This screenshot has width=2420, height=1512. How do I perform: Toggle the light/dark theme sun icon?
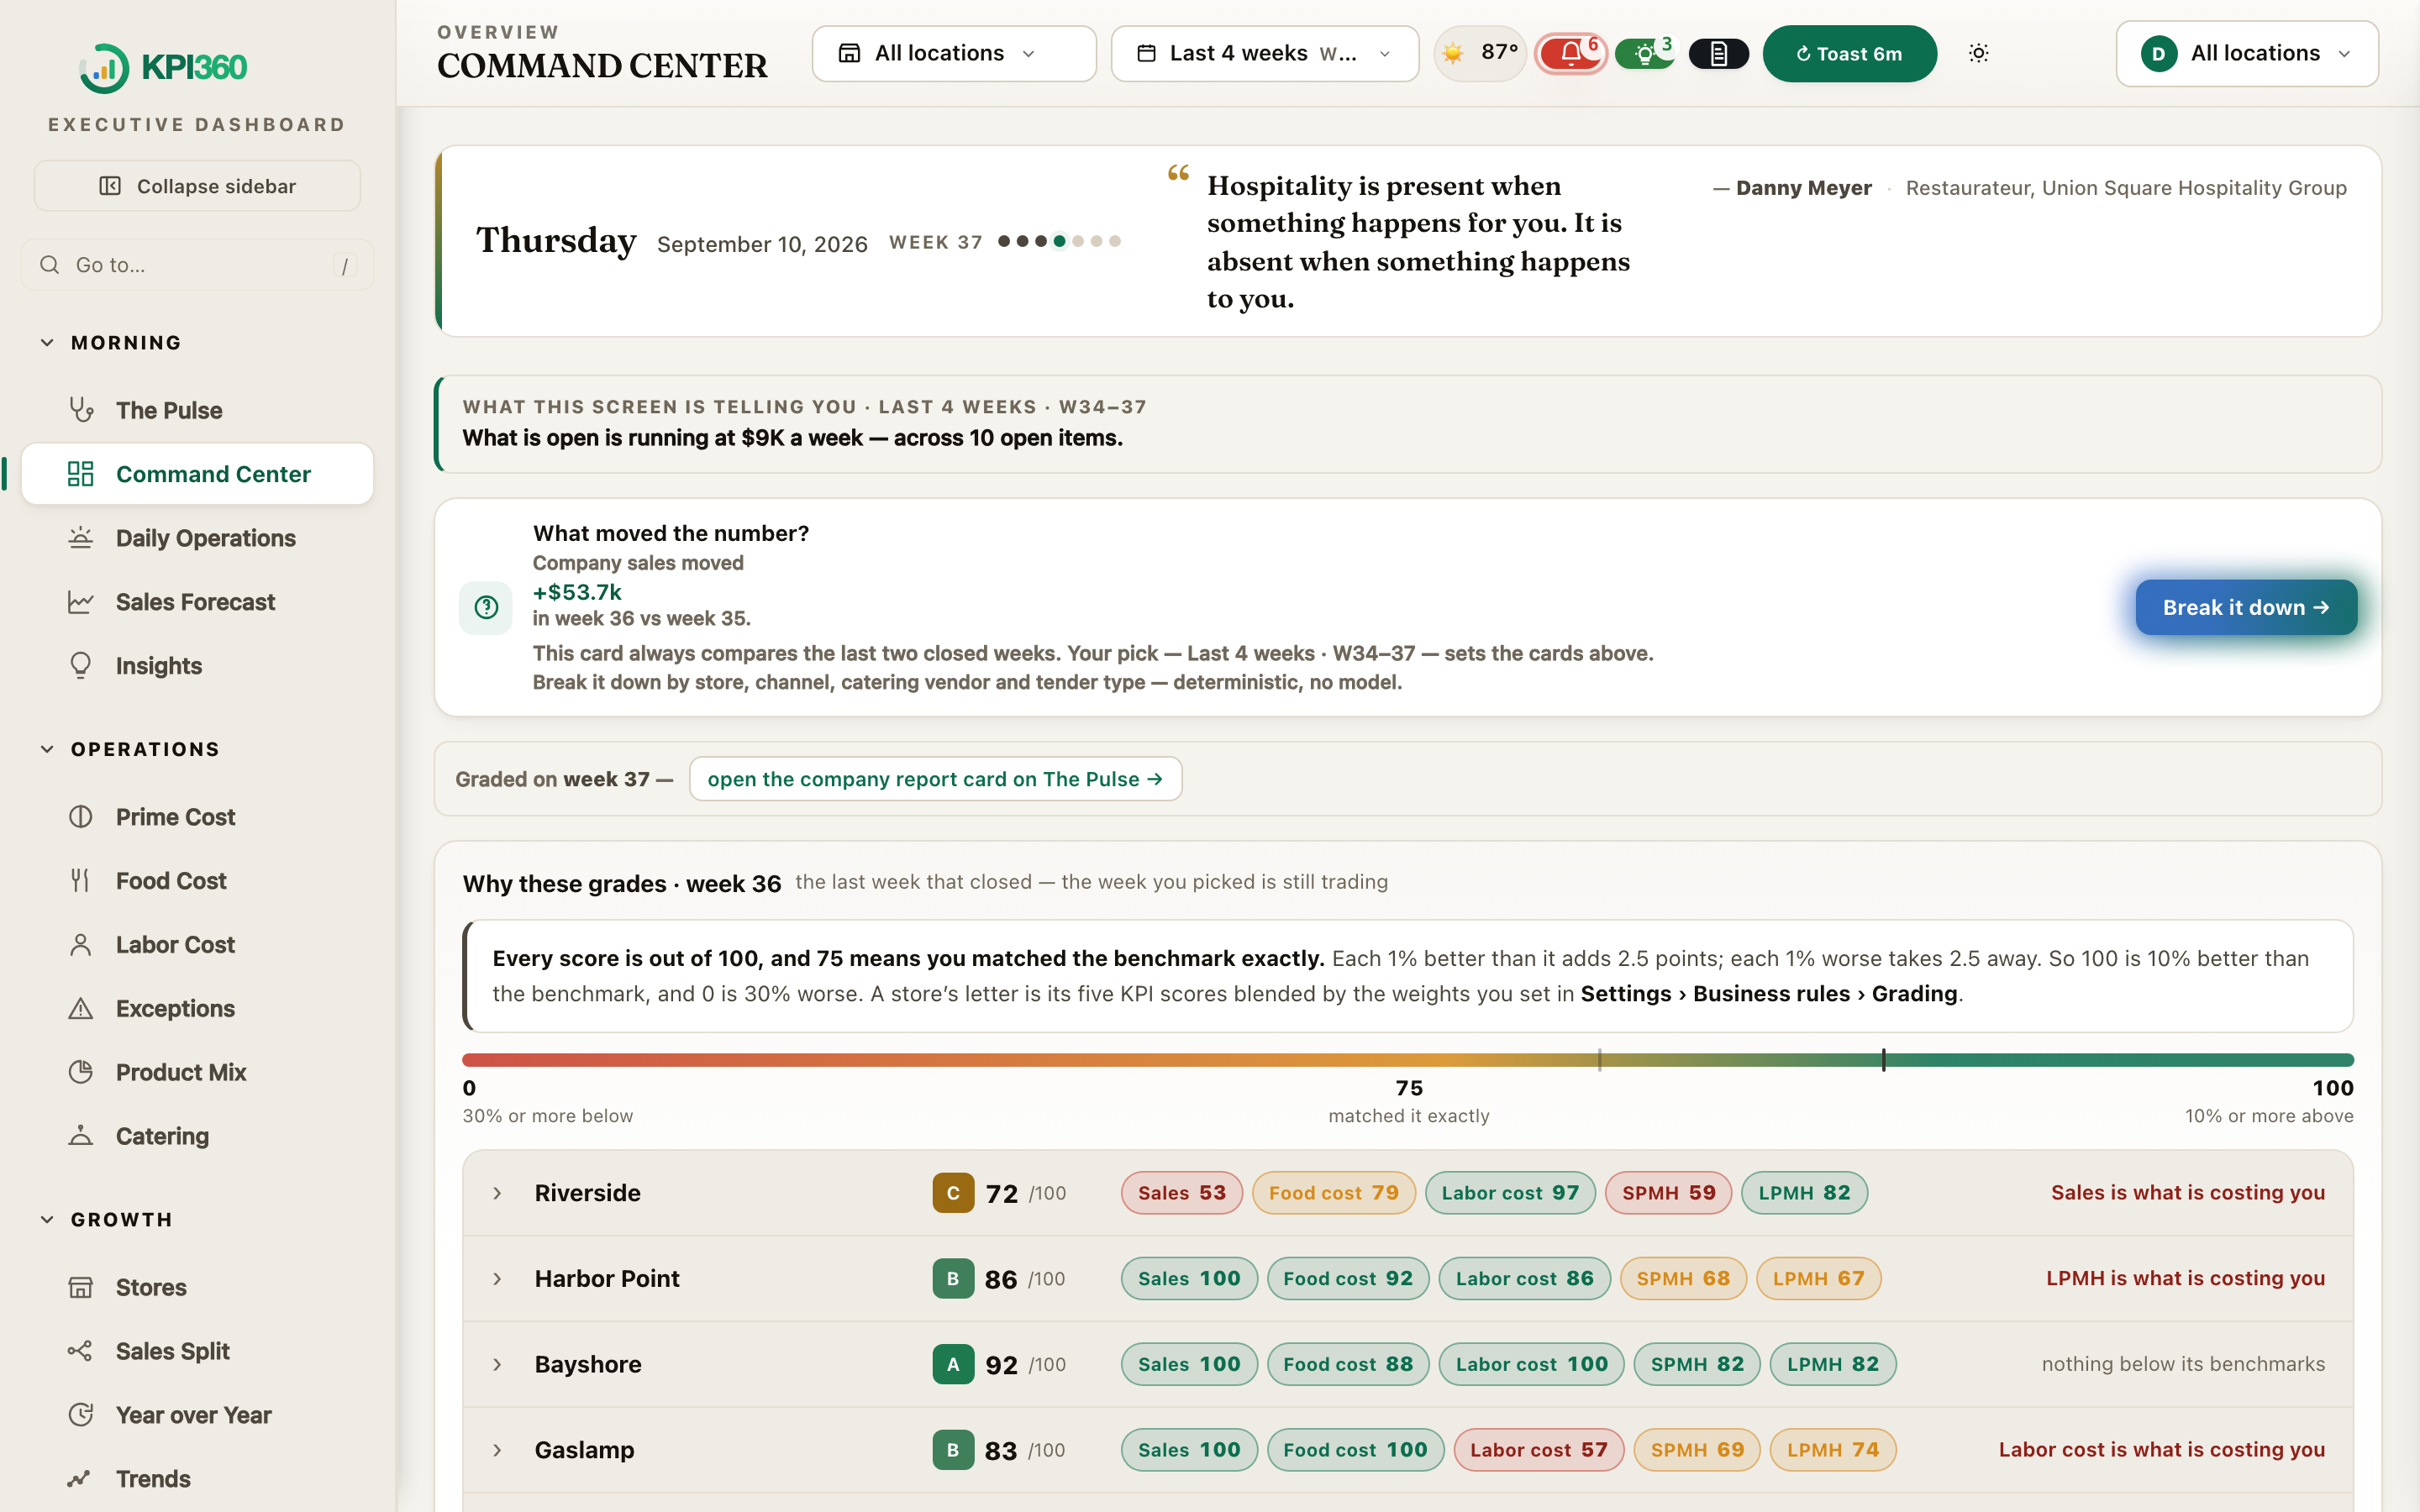click(x=1978, y=53)
